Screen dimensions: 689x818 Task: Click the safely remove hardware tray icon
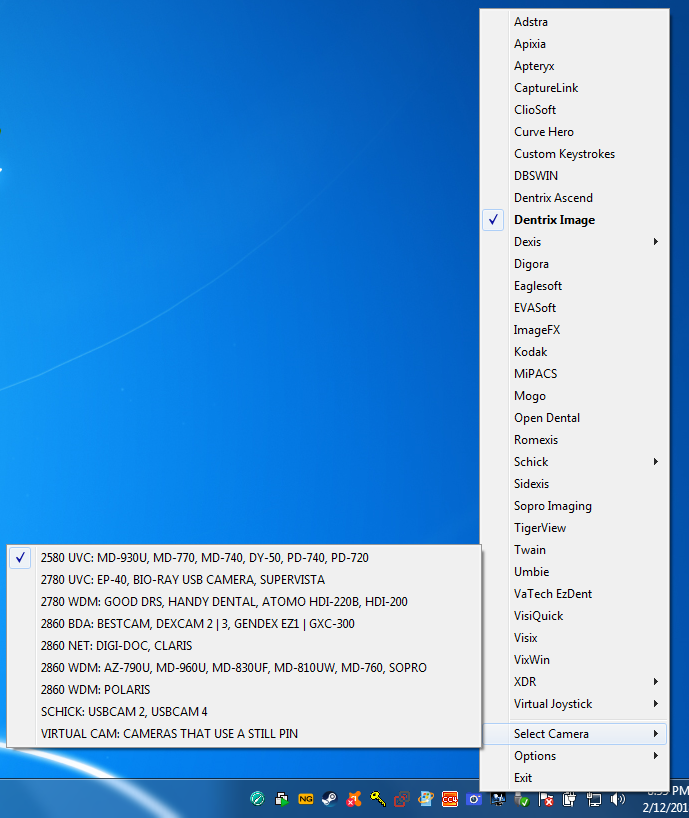pos(522,799)
